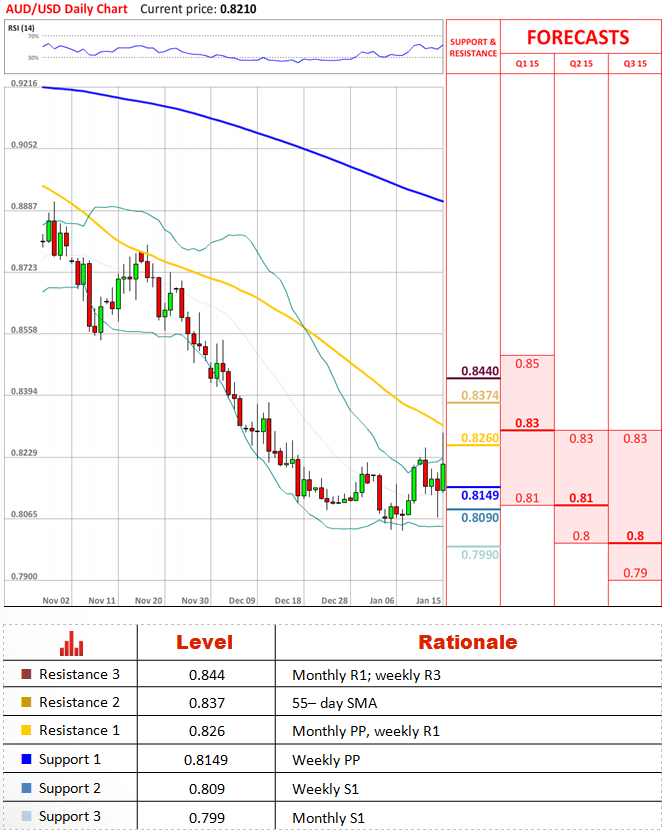Screen dimensions: 662x830
Task: Click the 0.8229 price axis label
Action: coord(24,454)
